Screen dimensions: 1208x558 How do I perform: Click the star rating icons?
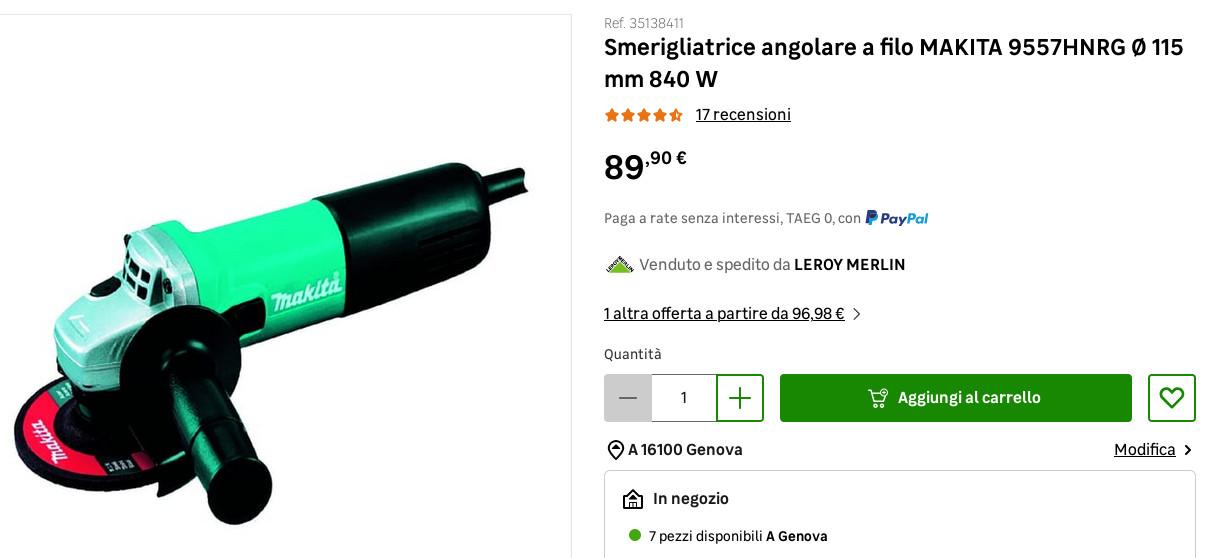tap(644, 115)
